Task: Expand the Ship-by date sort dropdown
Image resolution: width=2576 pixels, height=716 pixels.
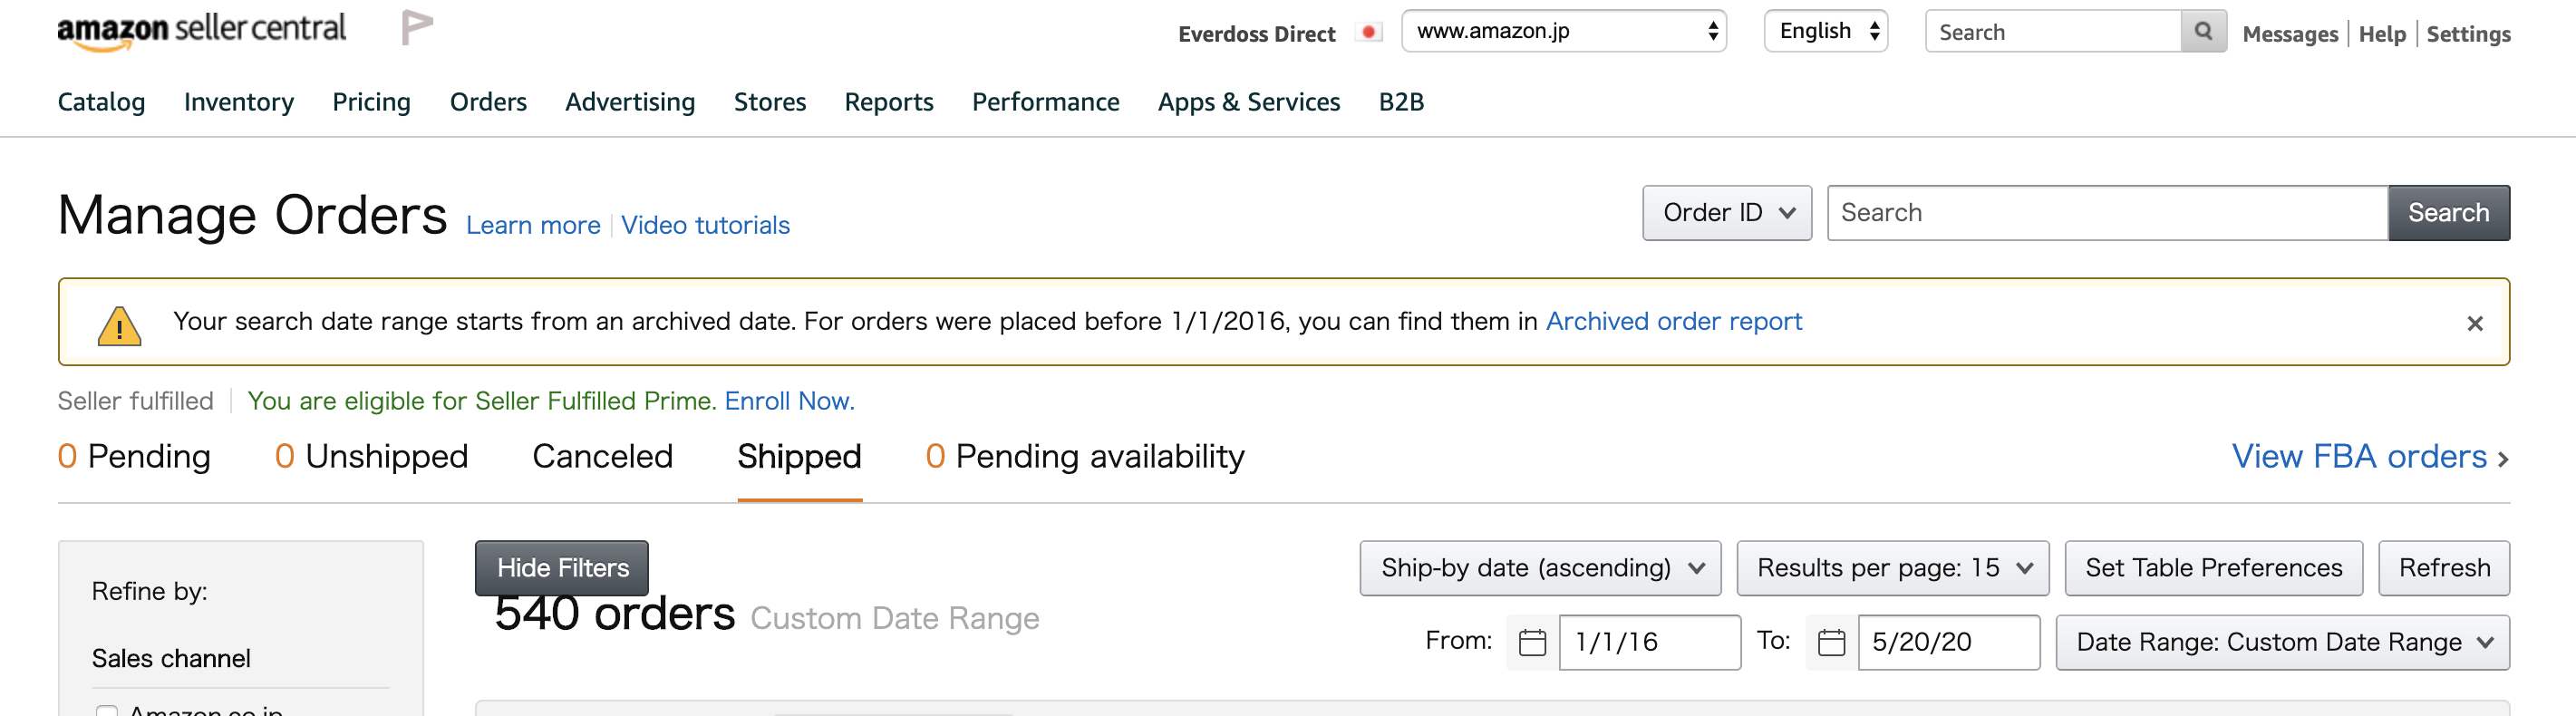Action: coord(1539,568)
